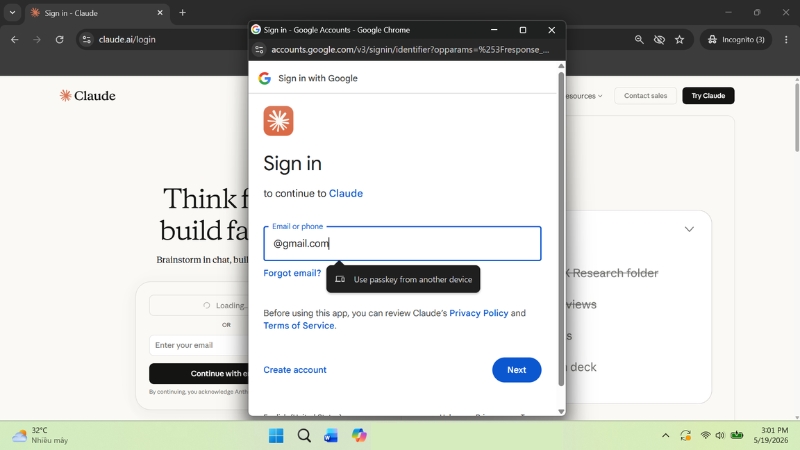
Task: Click the Google logo in sign-in header
Action: pos(264,78)
